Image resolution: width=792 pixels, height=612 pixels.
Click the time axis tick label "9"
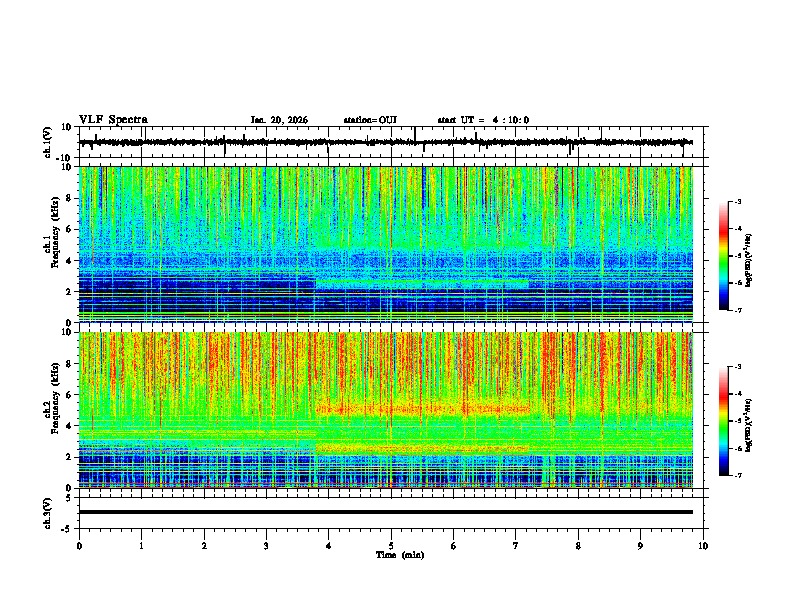(x=640, y=546)
